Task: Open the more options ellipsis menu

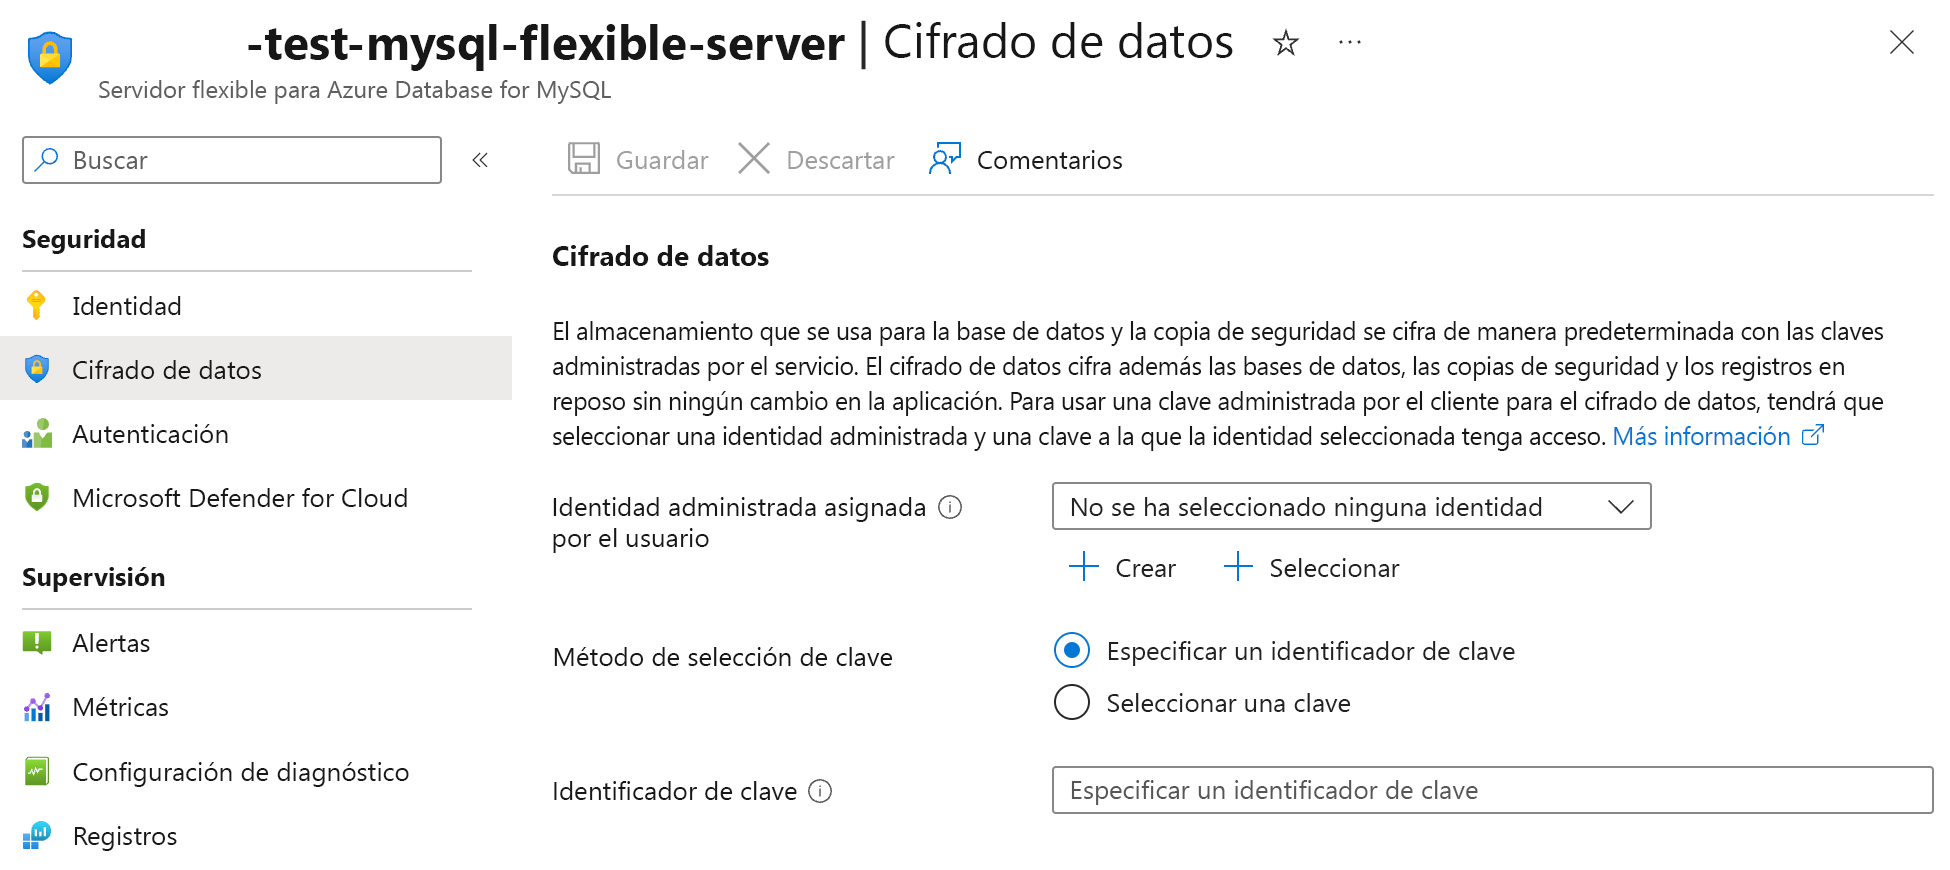Action: click(1350, 43)
